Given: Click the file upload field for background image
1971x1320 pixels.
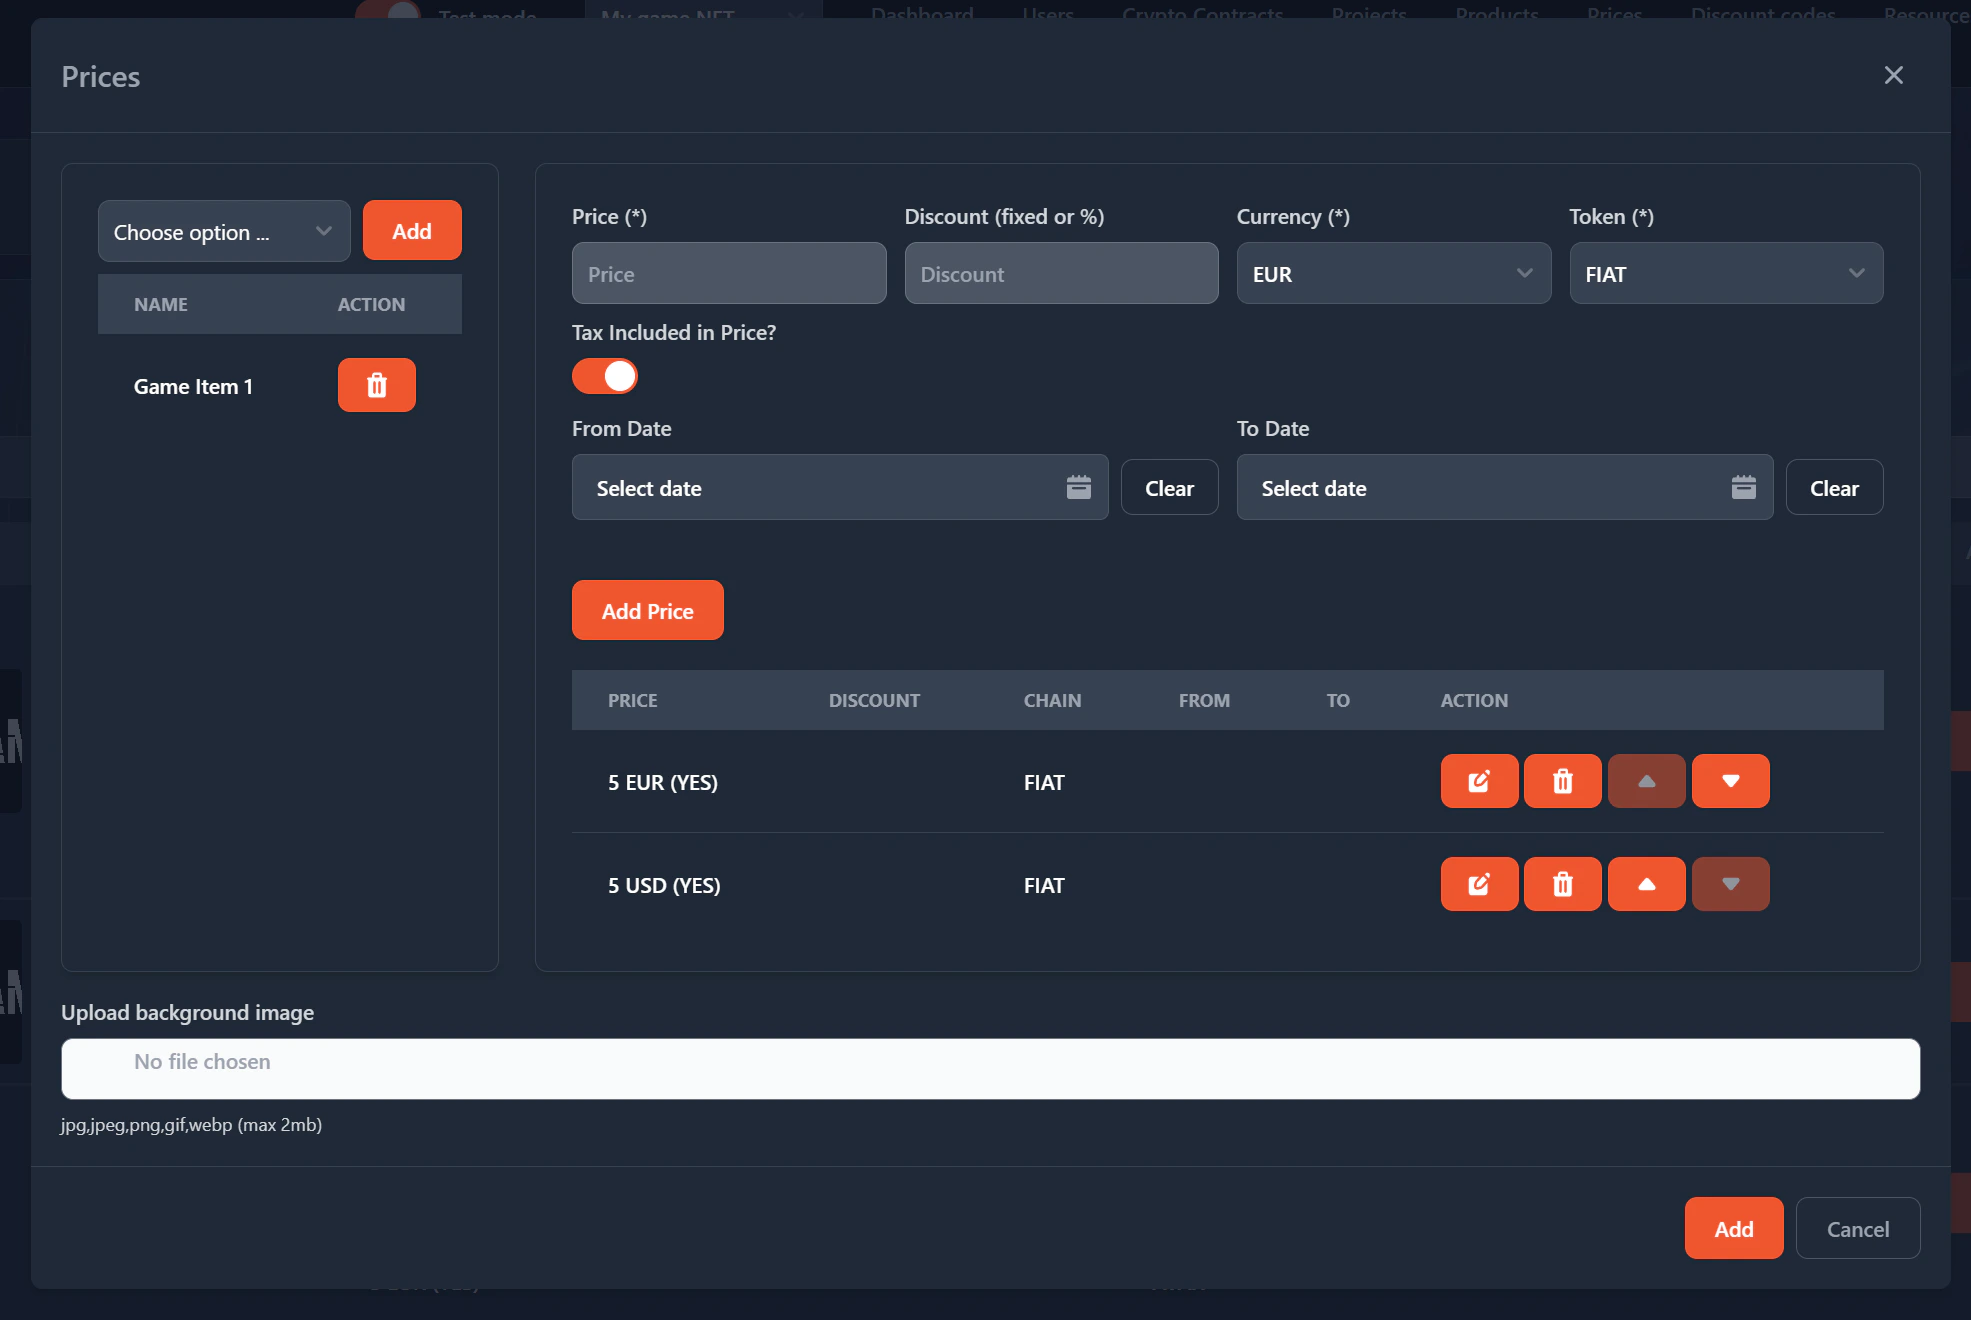Looking at the screenshot, I should point(990,1068).
